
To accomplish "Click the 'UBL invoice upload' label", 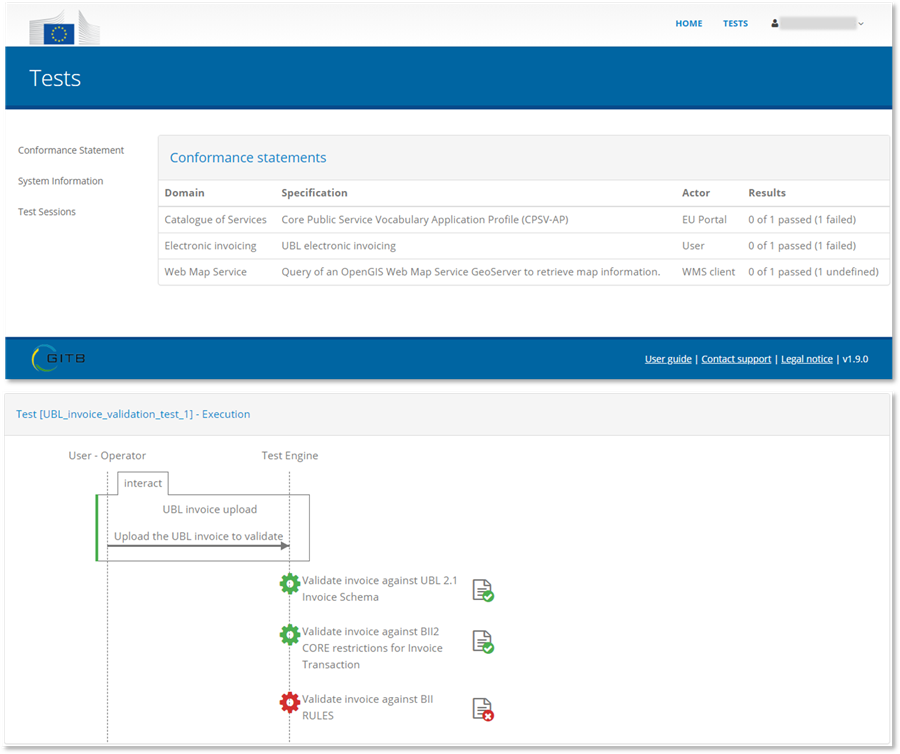I will (210, 510).
